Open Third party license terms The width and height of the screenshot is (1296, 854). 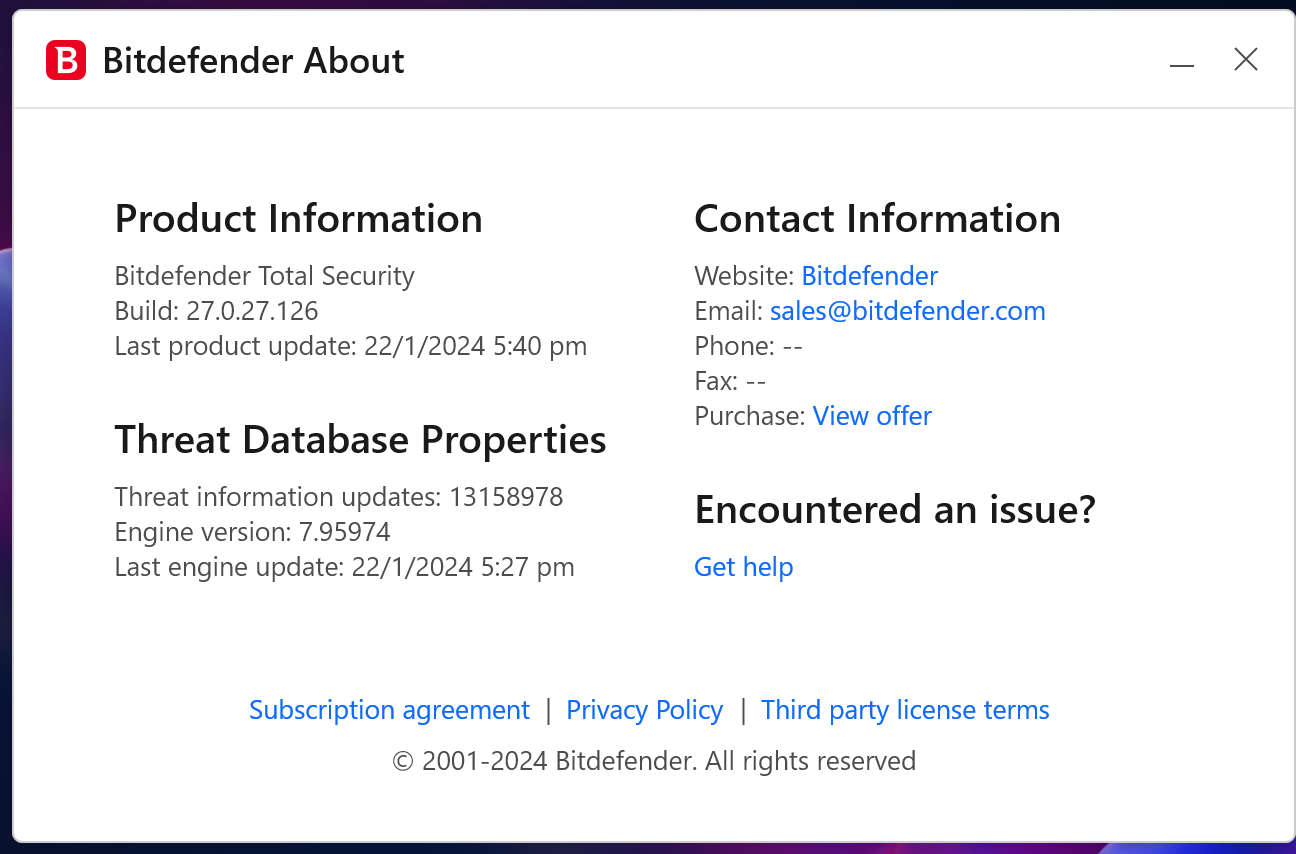(x=905, y=710)
